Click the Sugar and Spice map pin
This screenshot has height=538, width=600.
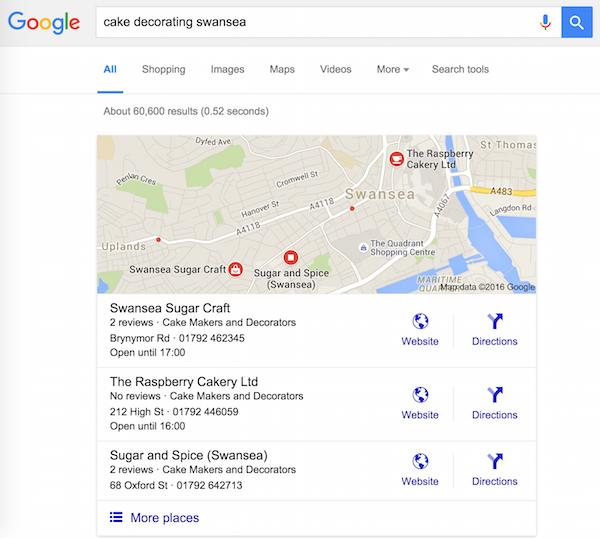[291, 257]
